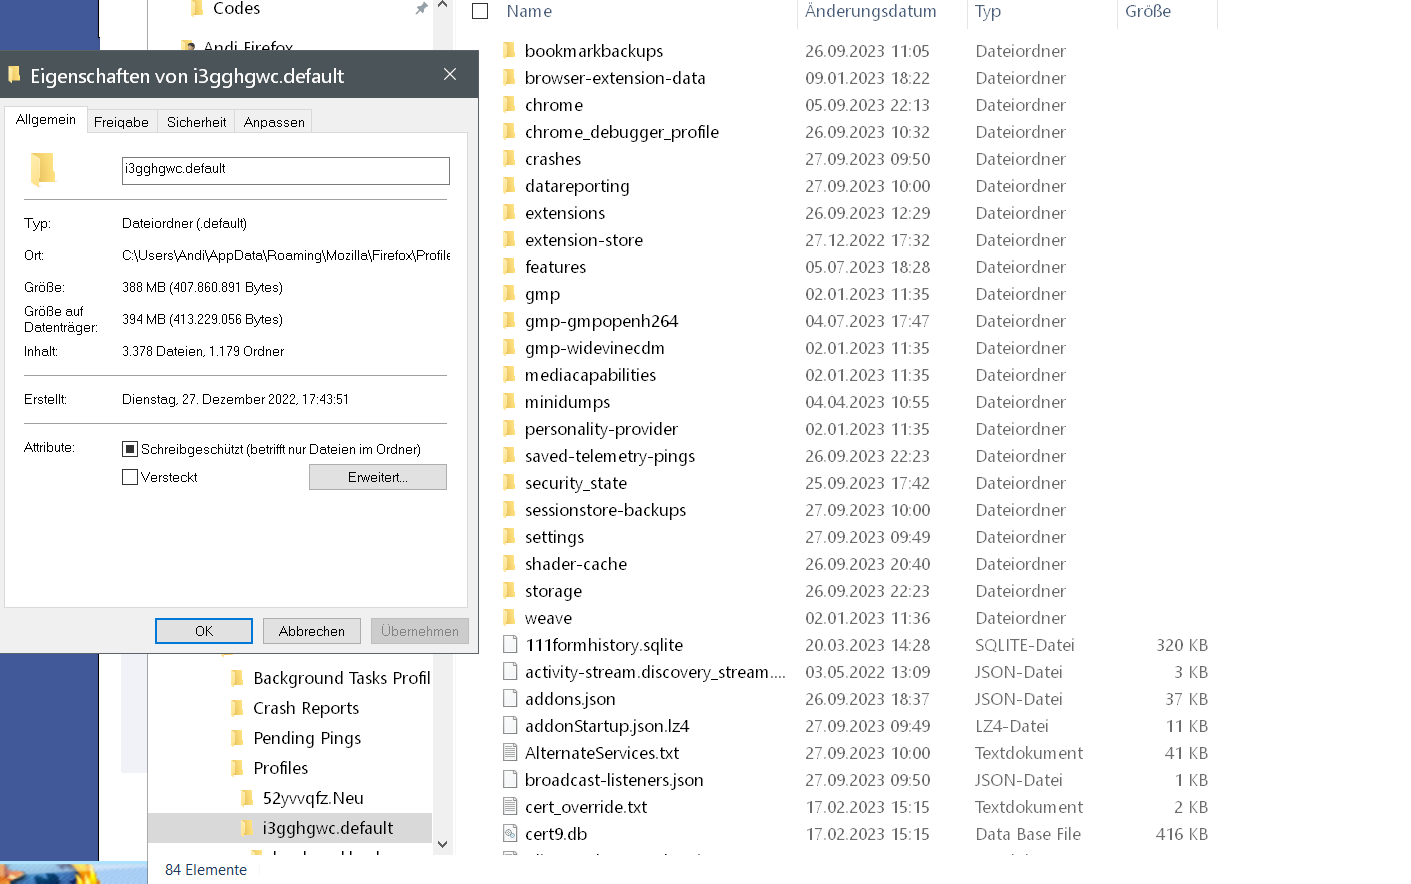The height and width of the screenshot is (884, 1411).
Task: Click the tree pane's scroll-down arrow
Action: point(443,845)
